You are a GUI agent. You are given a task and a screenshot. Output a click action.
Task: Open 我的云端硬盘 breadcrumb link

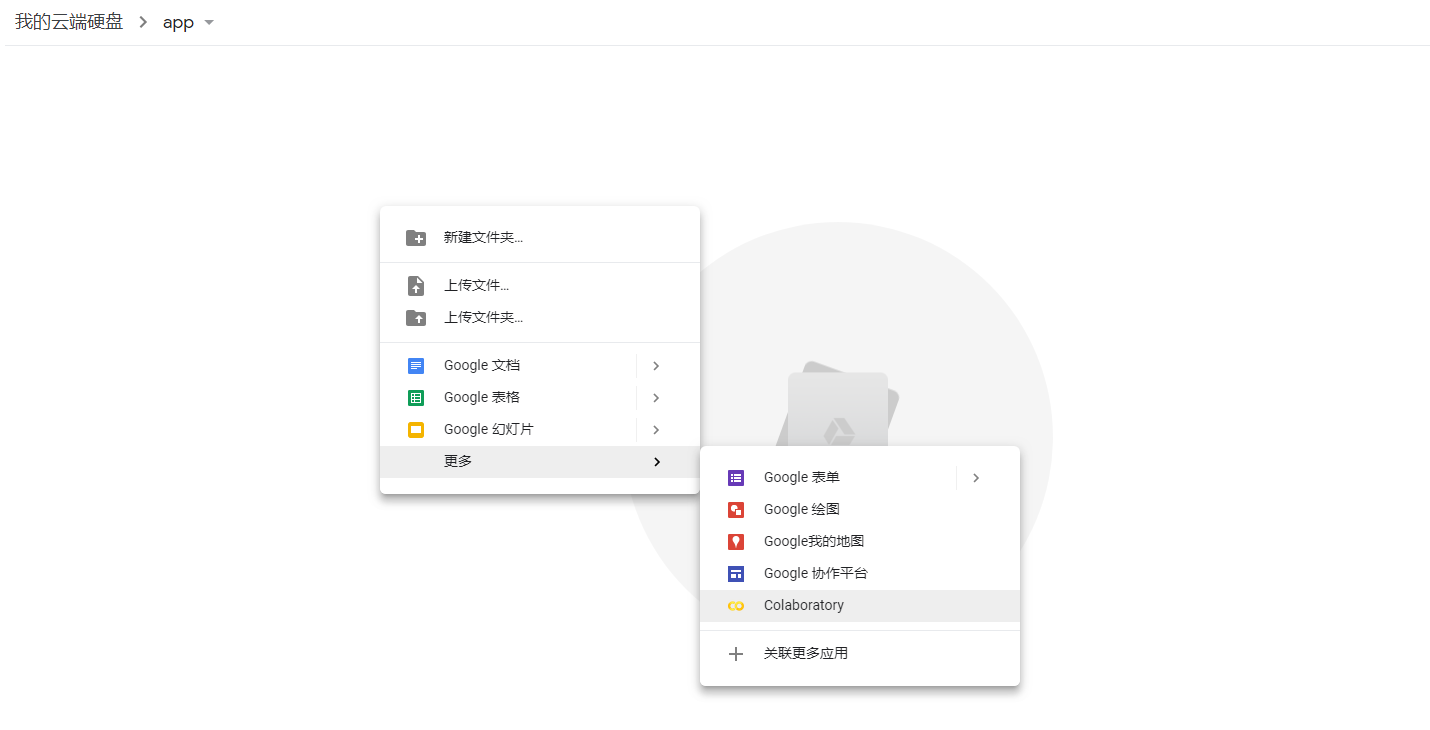(66, 21)
